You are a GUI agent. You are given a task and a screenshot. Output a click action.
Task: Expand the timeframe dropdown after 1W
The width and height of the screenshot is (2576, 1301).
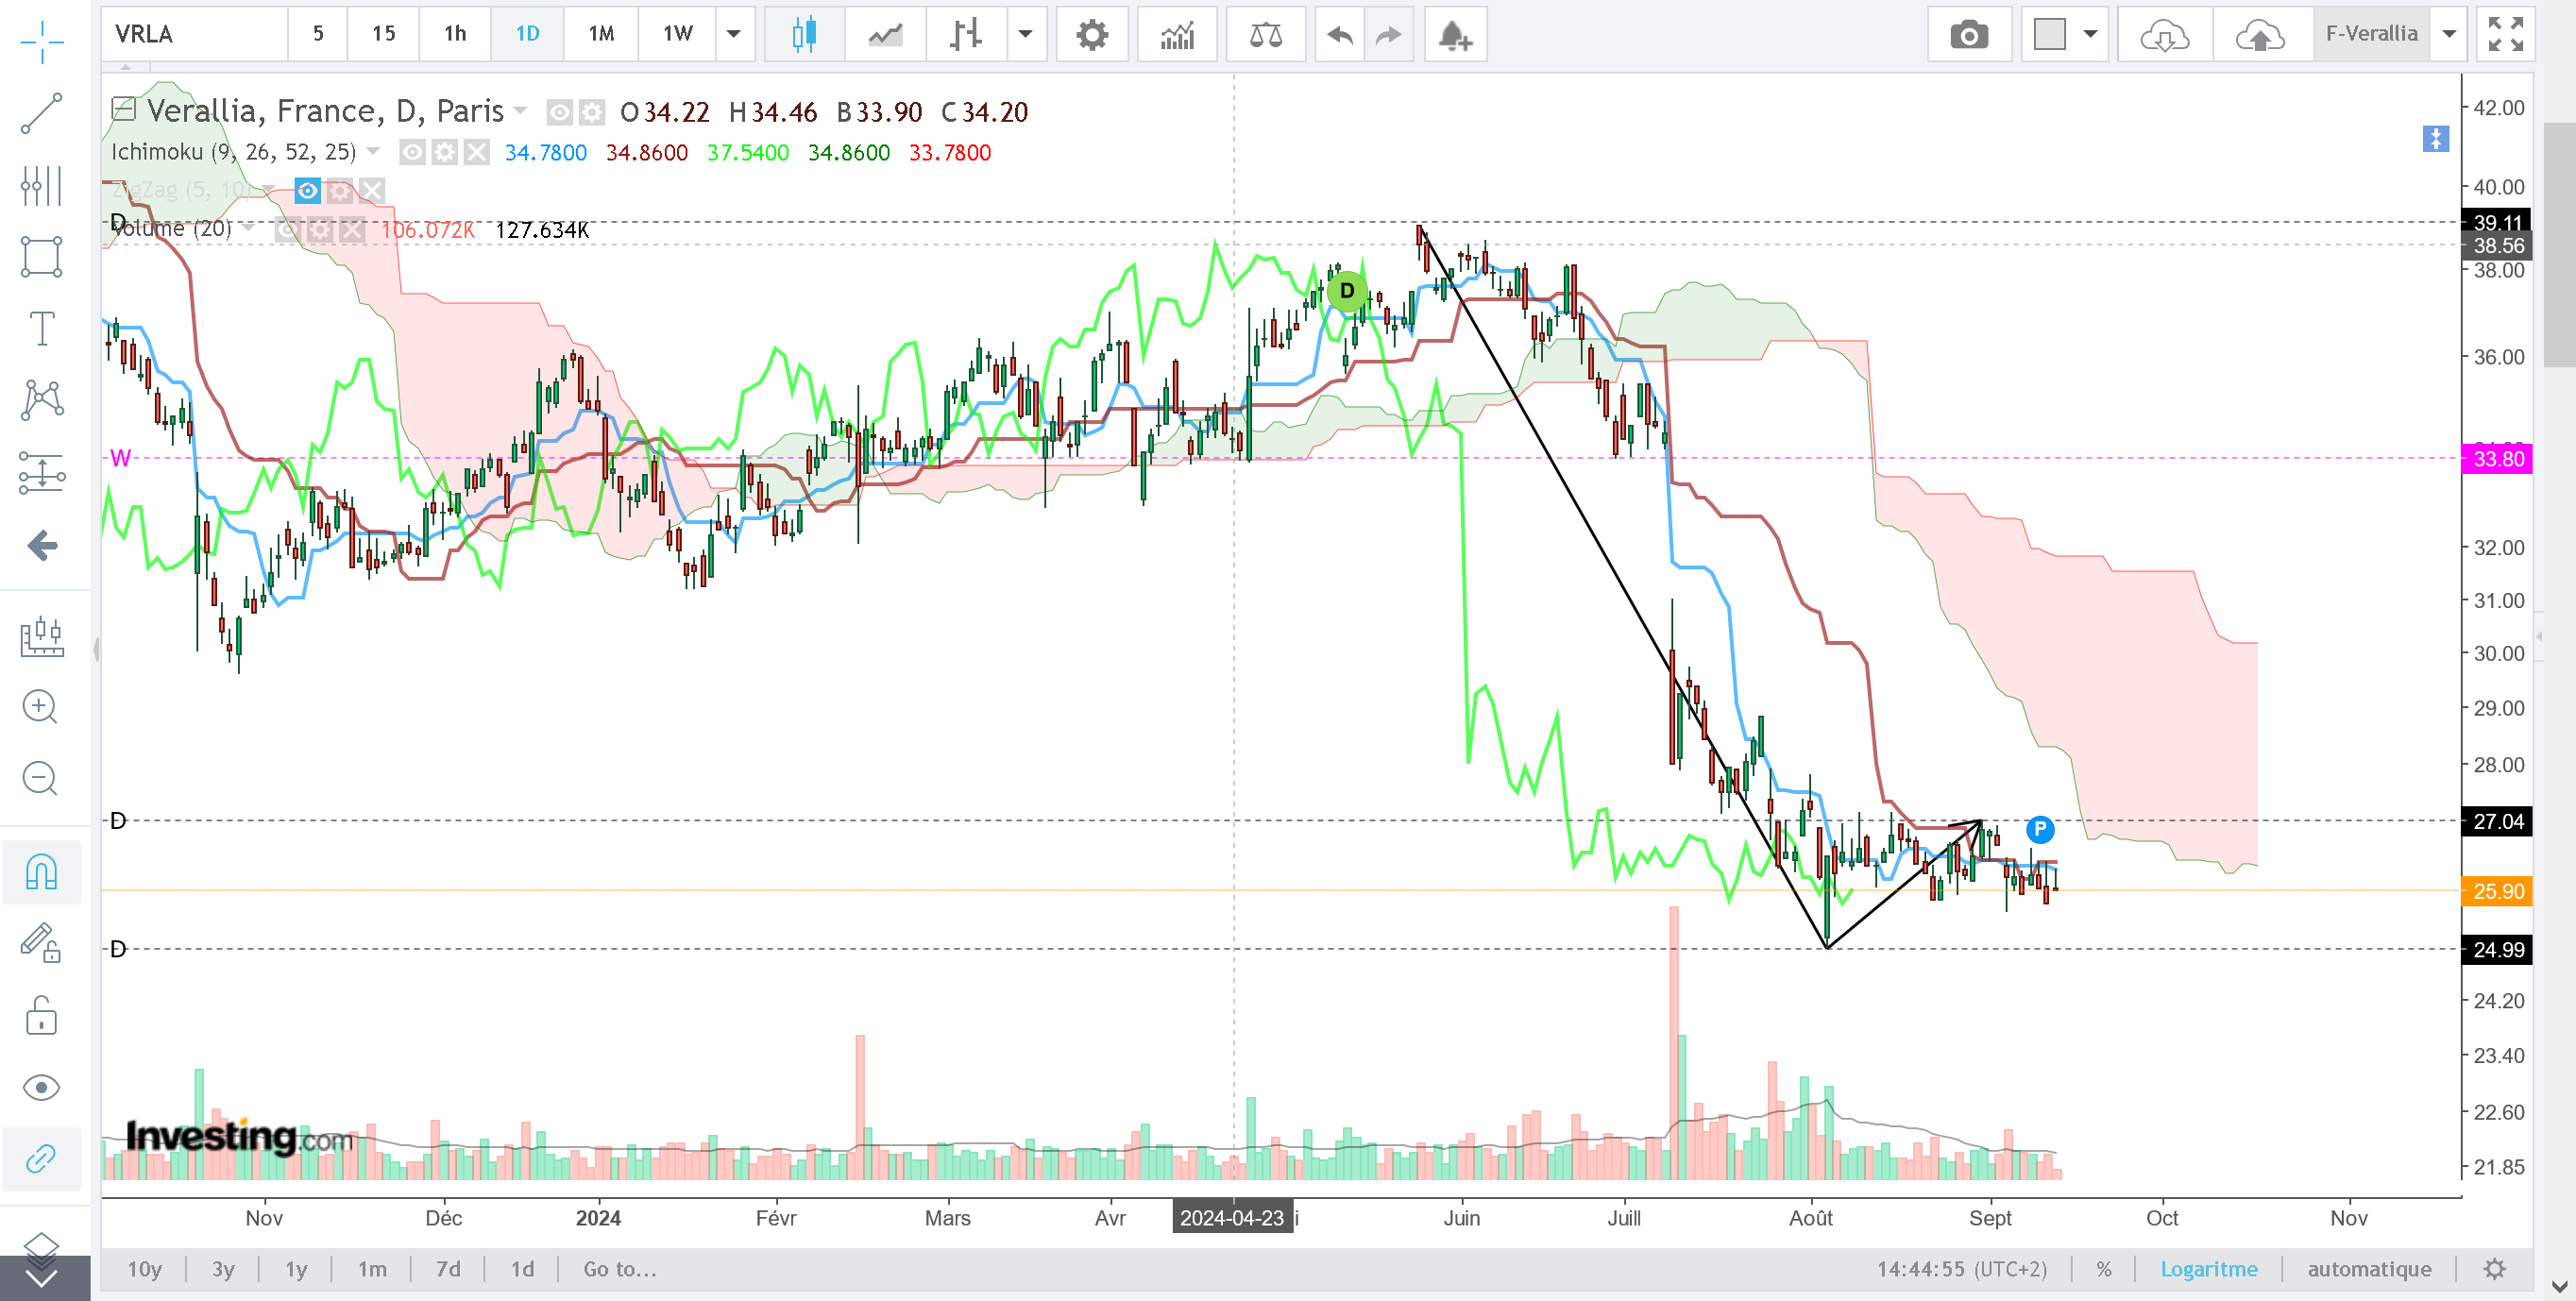[x=734, y=35]
